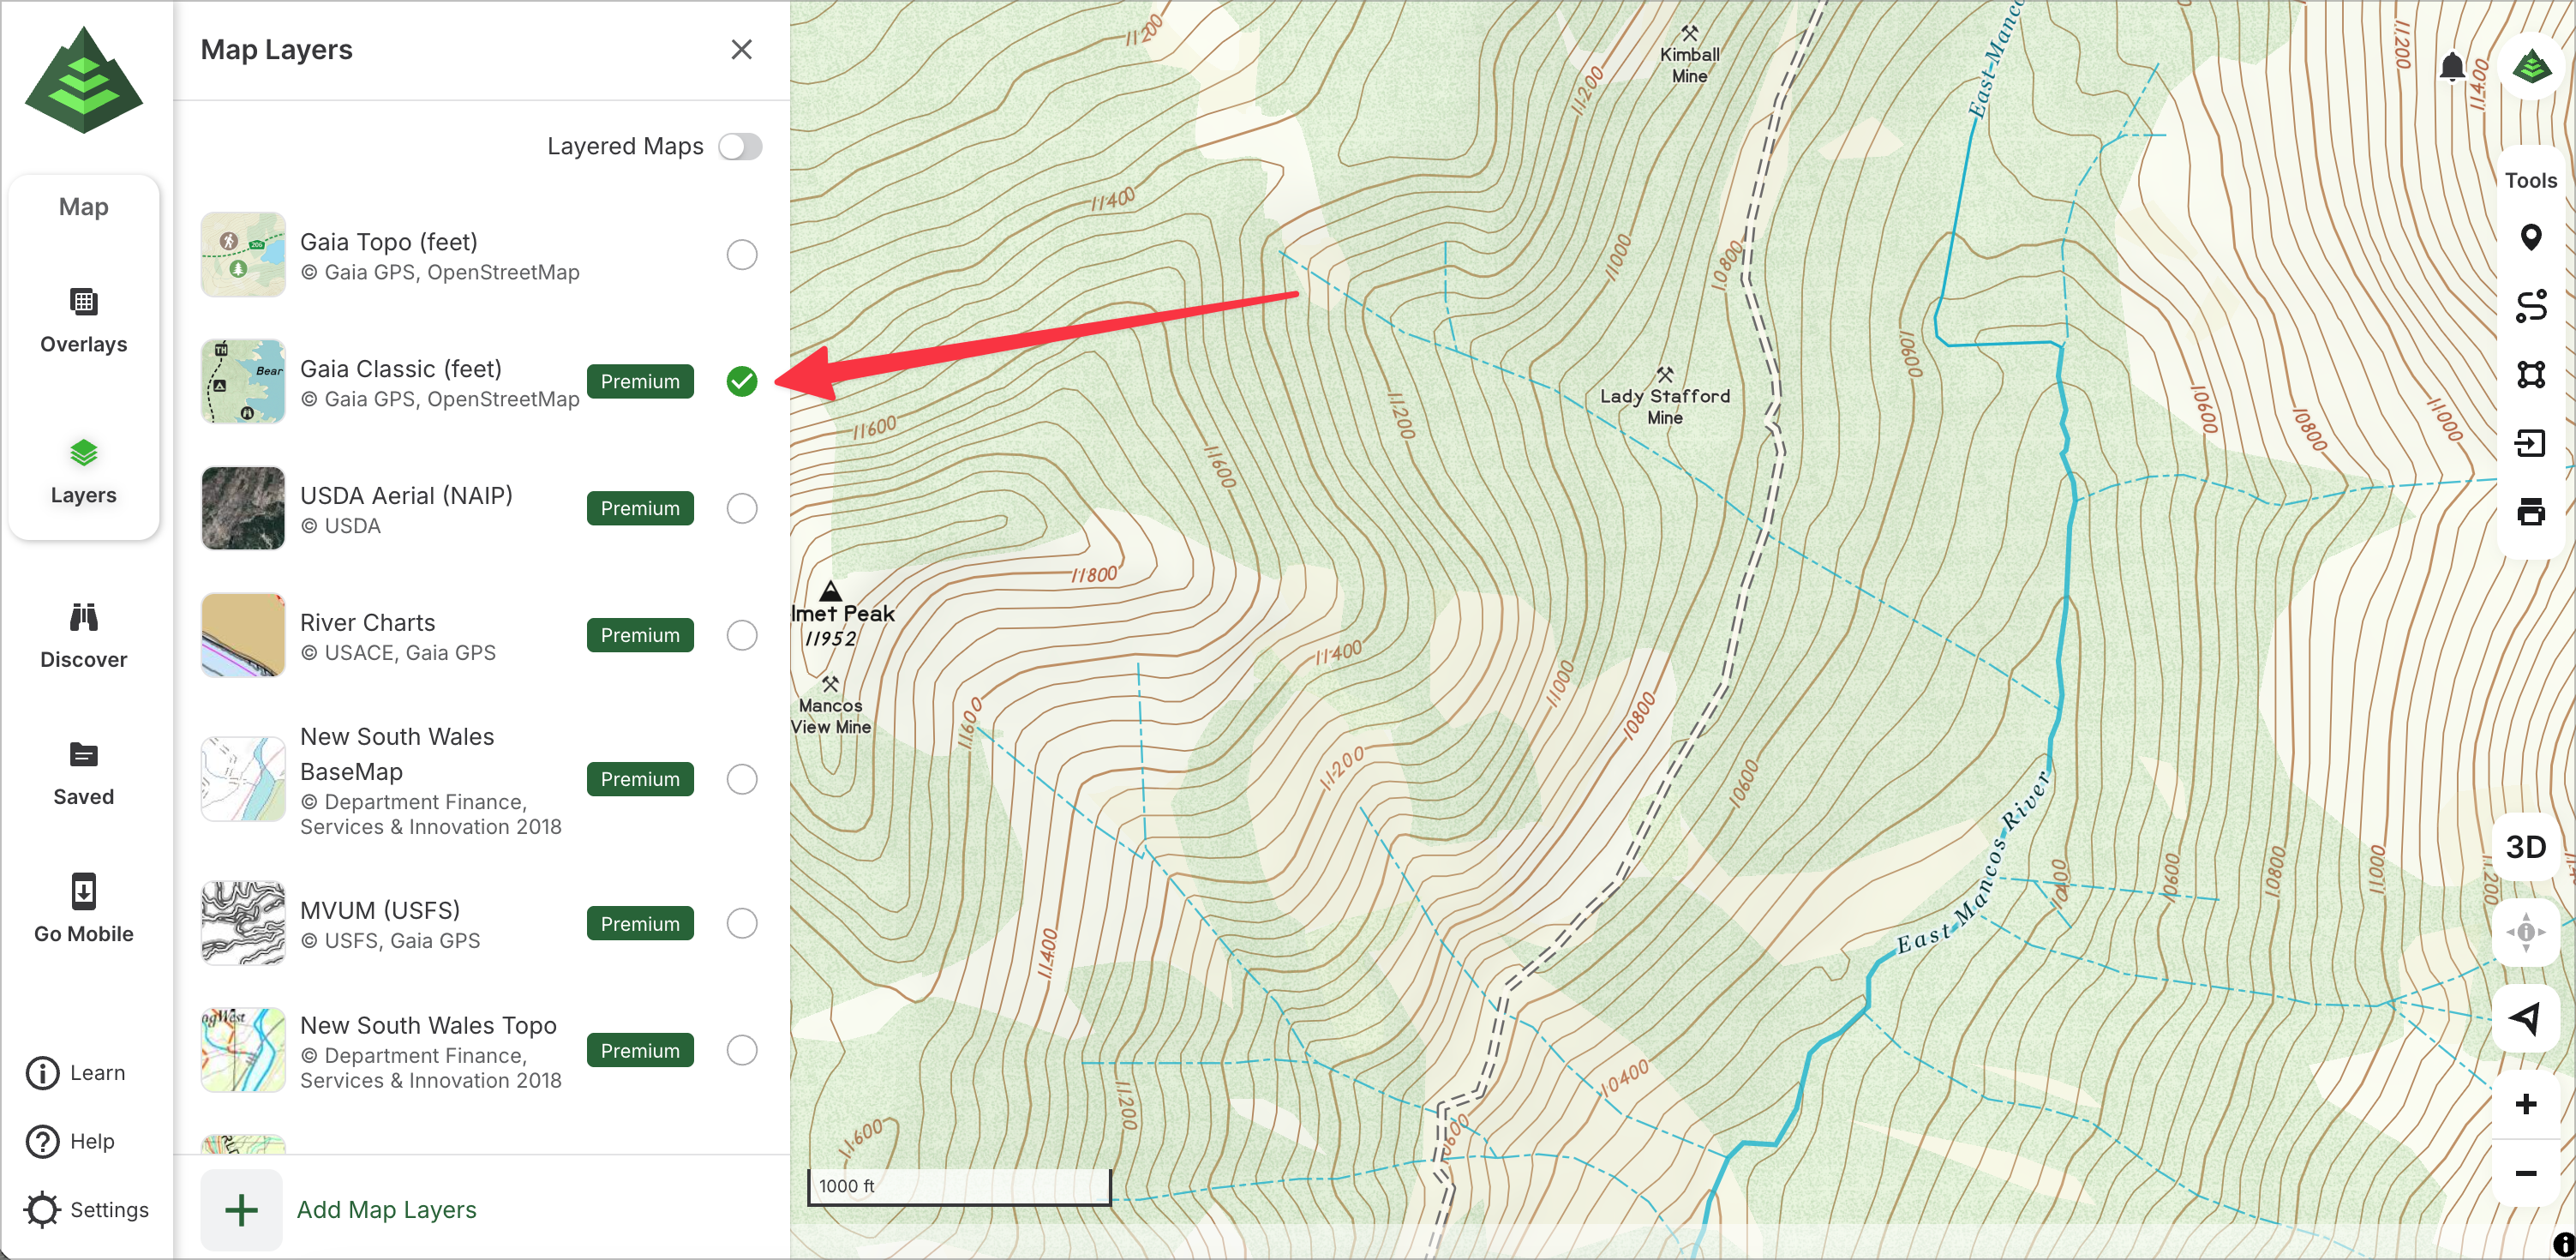Click the waypoint pin tool icon

2530,238
